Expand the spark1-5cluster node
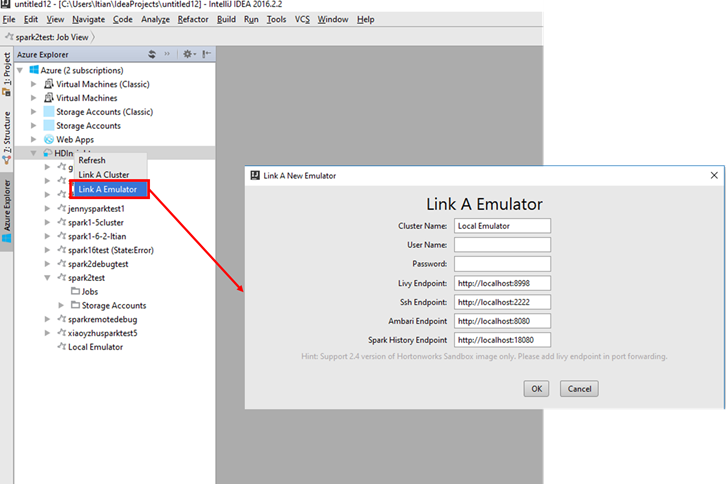 (47, 222)
